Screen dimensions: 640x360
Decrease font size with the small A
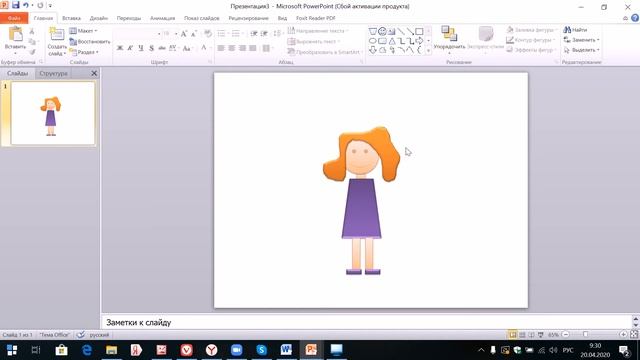tap(194, 34)
